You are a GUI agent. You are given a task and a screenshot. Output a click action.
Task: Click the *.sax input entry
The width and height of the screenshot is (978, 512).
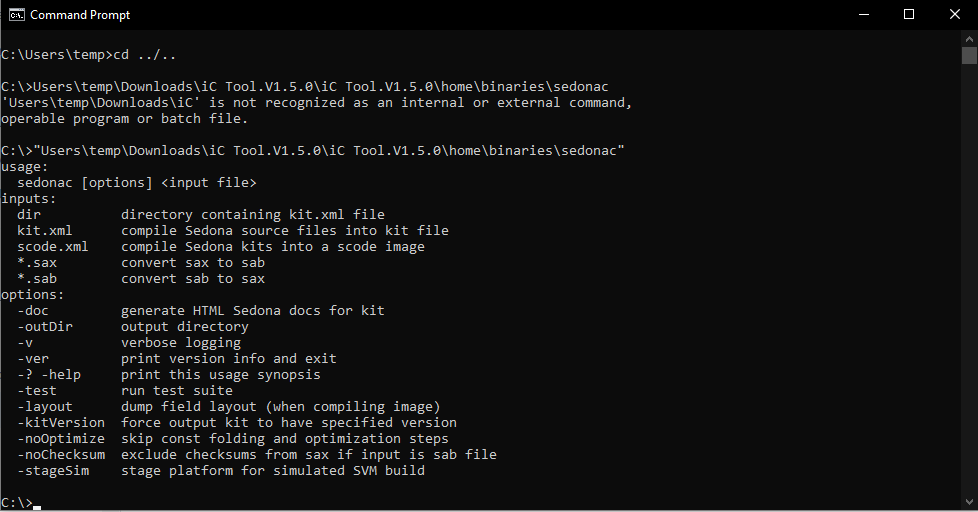(x=37, y=263)
